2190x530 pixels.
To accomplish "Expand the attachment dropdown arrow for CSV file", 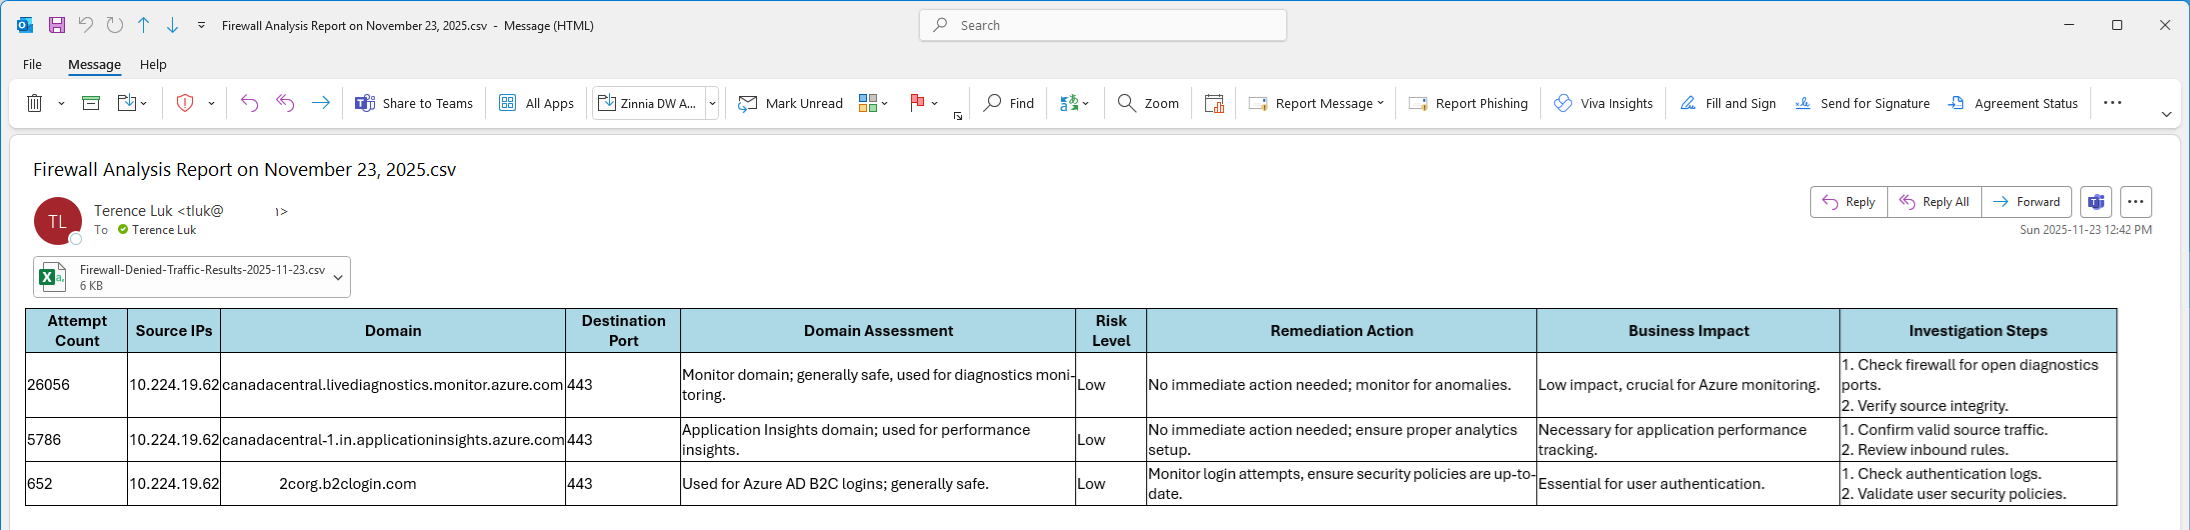I will tap(338, 278).
